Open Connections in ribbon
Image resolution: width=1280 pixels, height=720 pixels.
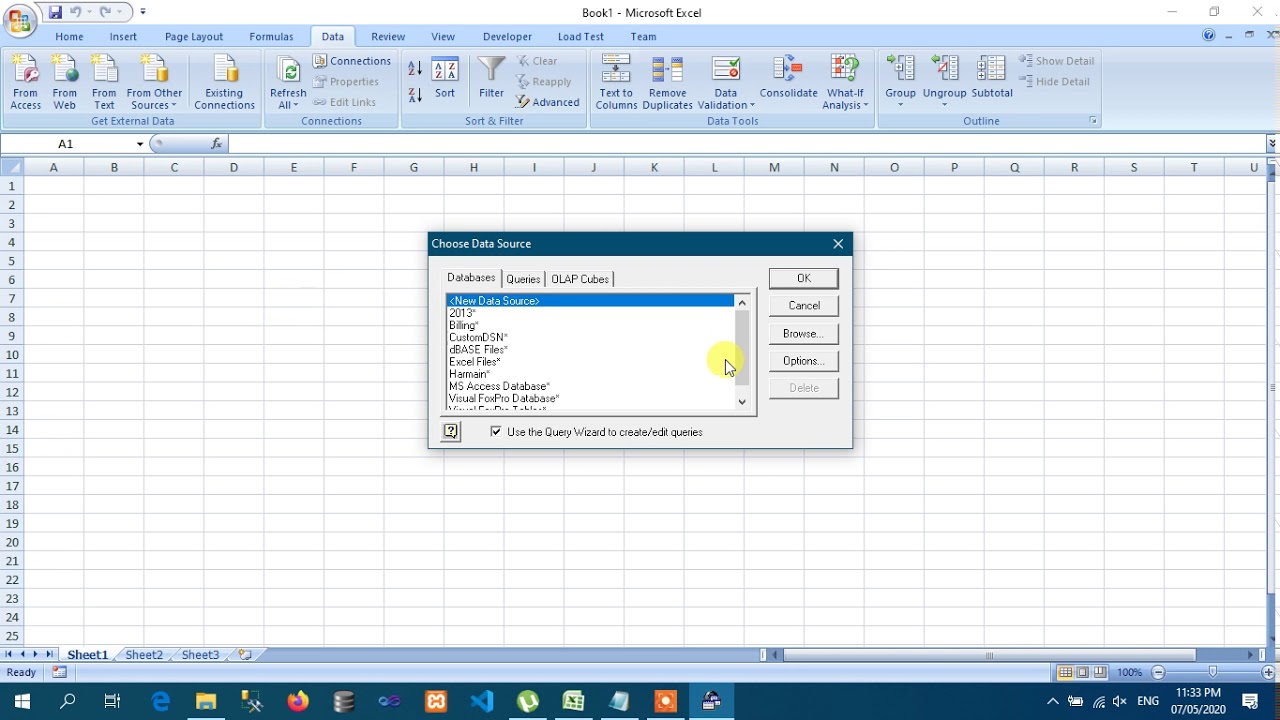click(x=351, y=61)
